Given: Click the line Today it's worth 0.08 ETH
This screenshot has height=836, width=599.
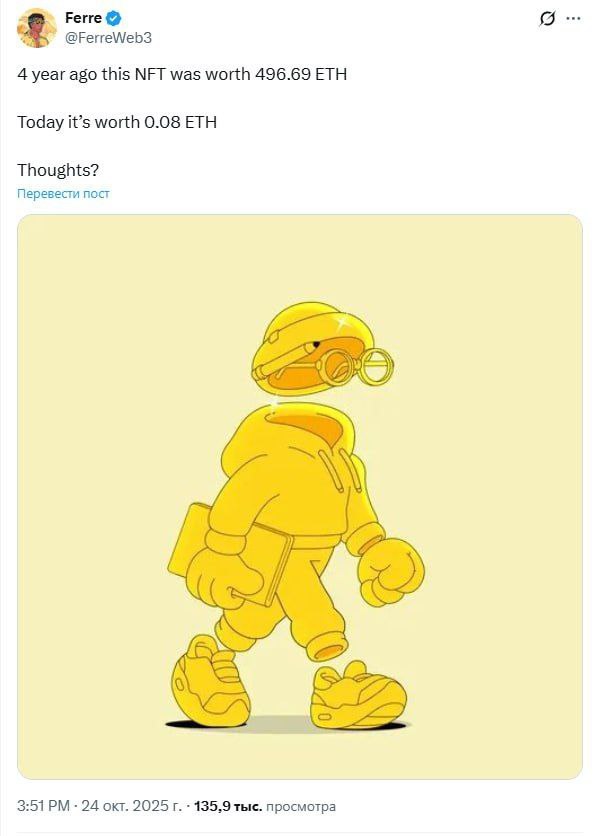Looking at the screenshot, I should [117, 122].
